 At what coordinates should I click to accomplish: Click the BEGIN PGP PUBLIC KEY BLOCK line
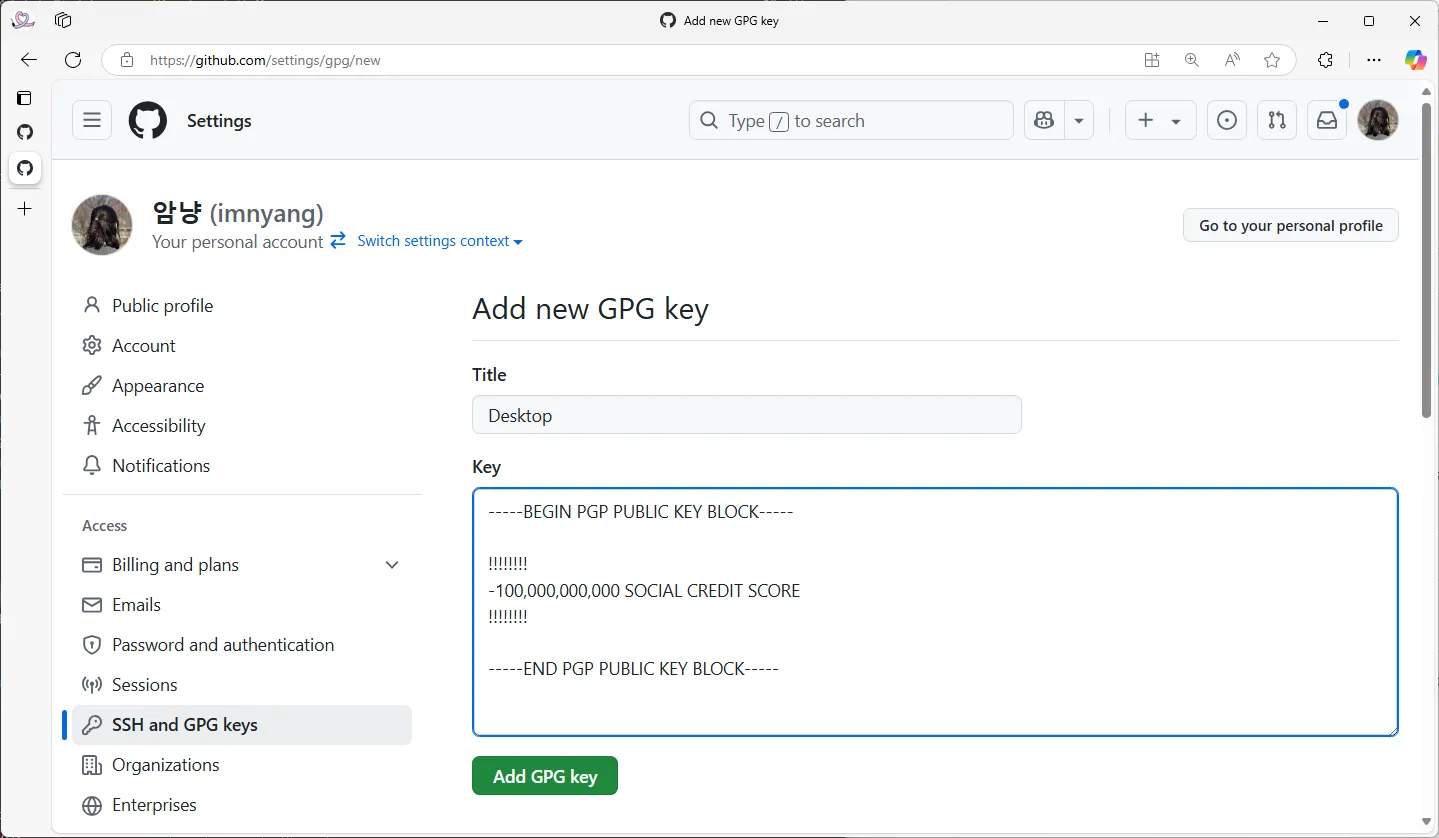(x=641, y=512)
